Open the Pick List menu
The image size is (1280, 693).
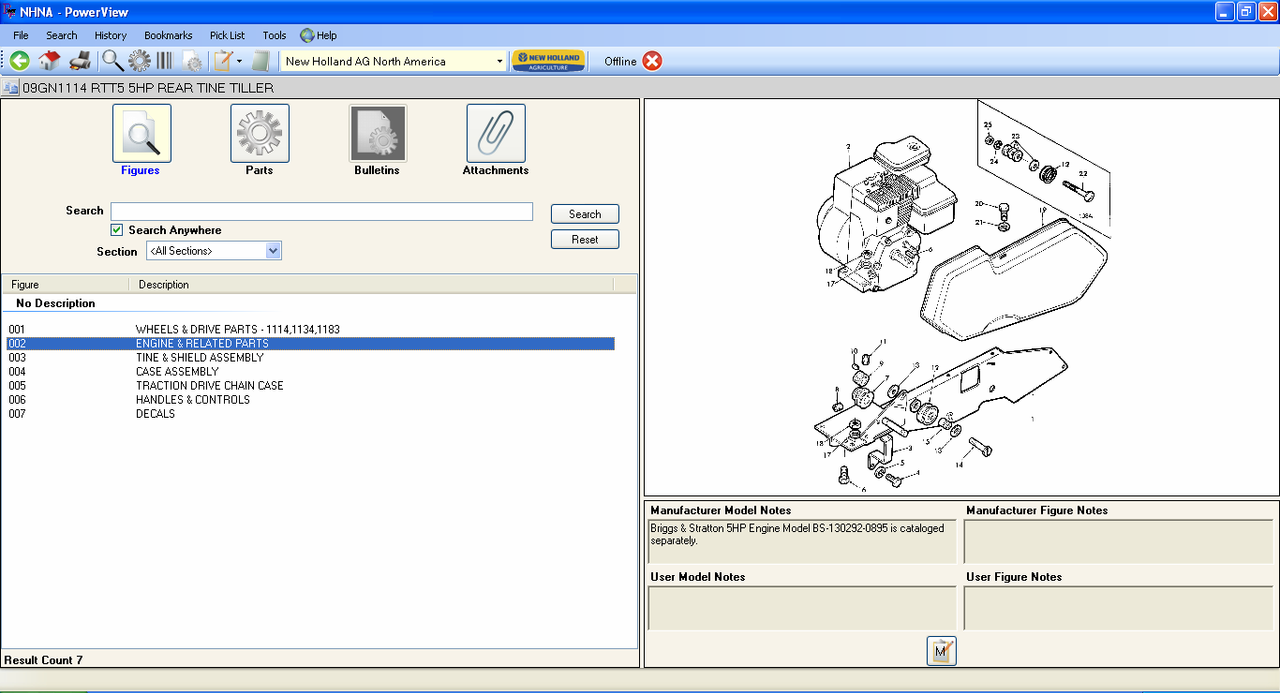(x=227, y=35)
